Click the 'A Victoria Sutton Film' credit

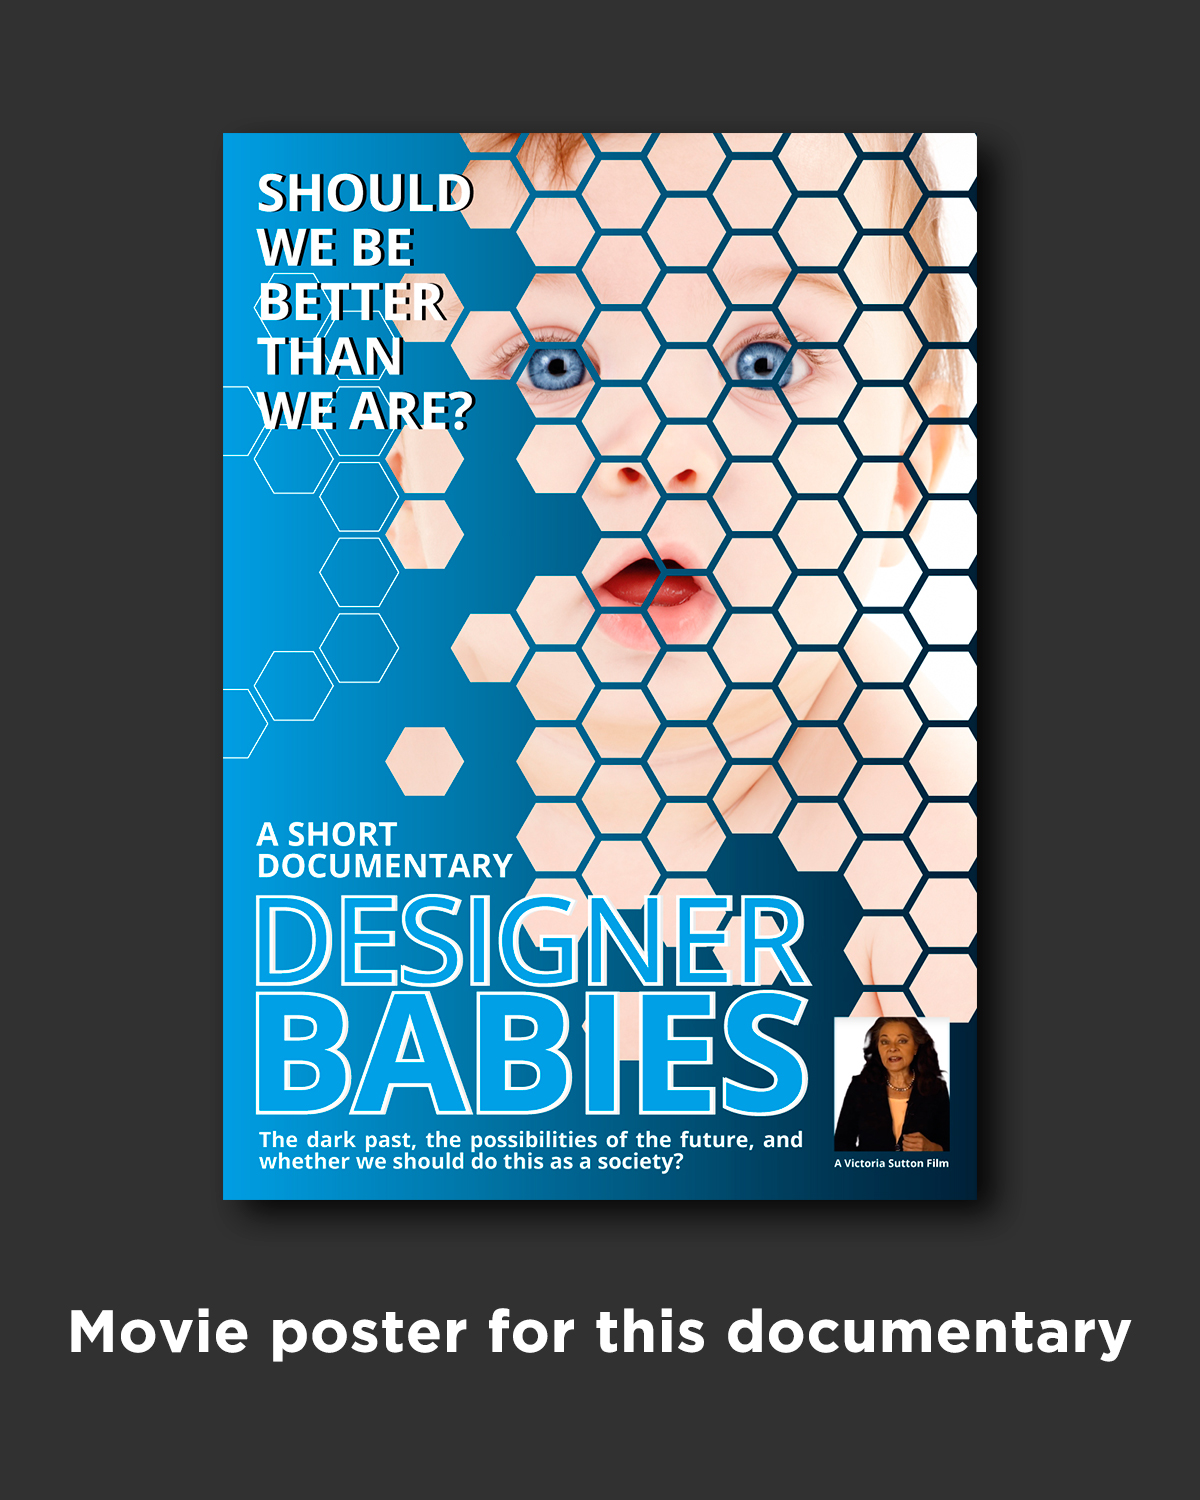coord(891,1163)
